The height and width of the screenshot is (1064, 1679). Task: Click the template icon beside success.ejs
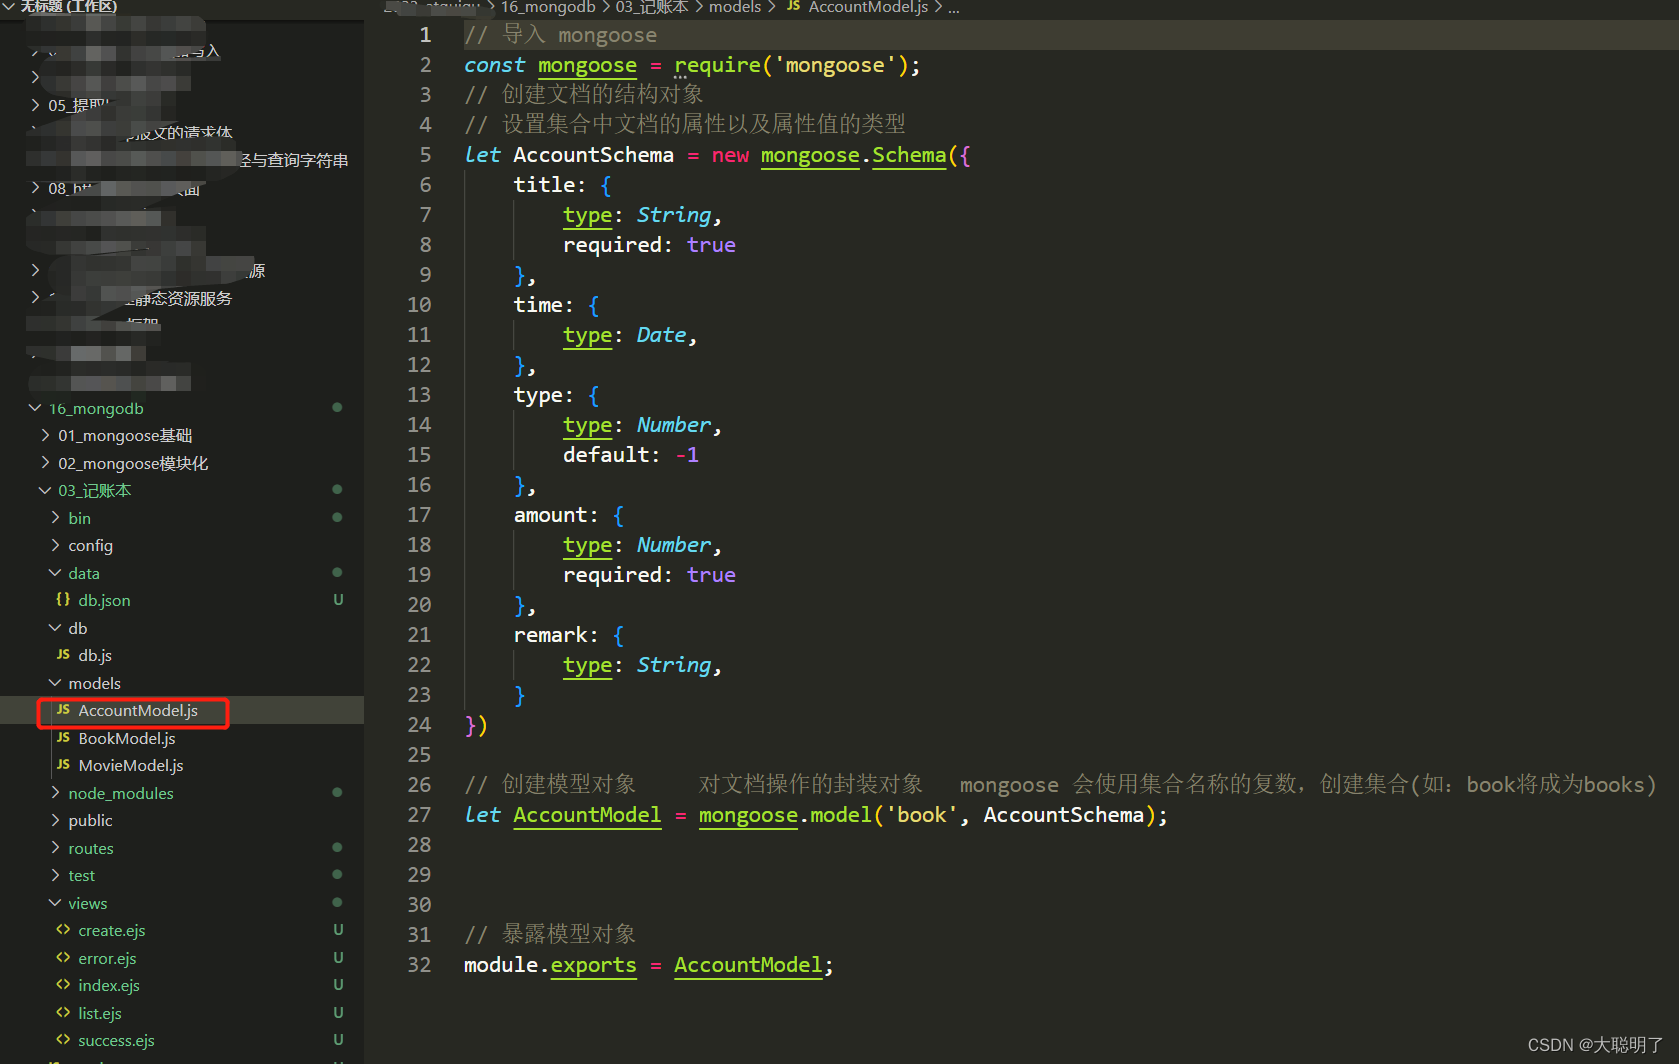(x=63, y=1040)
